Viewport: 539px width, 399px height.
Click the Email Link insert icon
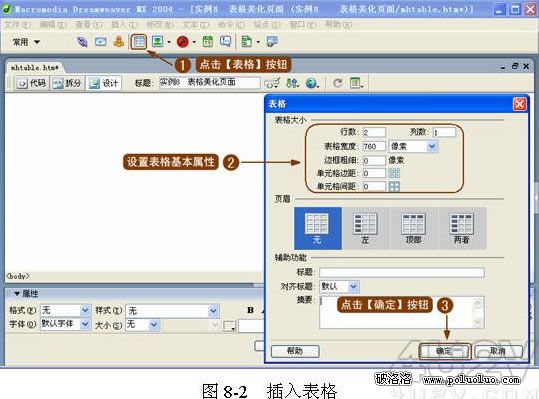[x=101, y=42]
